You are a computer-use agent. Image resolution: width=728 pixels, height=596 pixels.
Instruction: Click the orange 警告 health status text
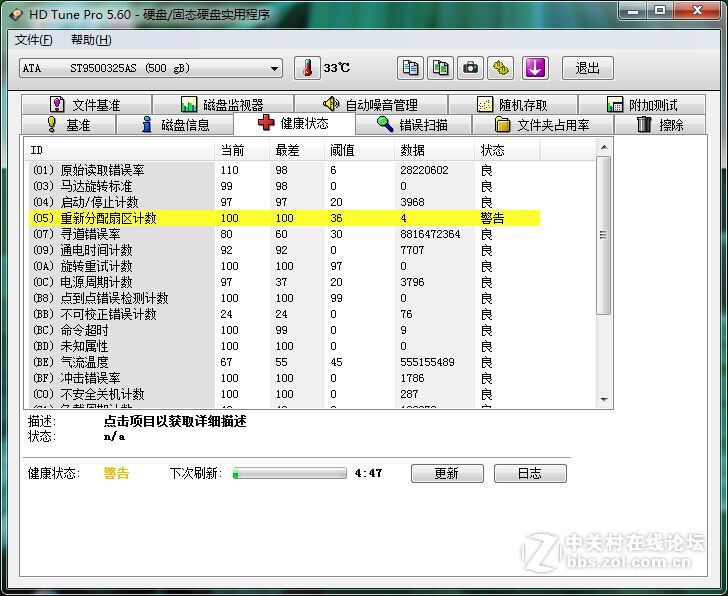116,473
